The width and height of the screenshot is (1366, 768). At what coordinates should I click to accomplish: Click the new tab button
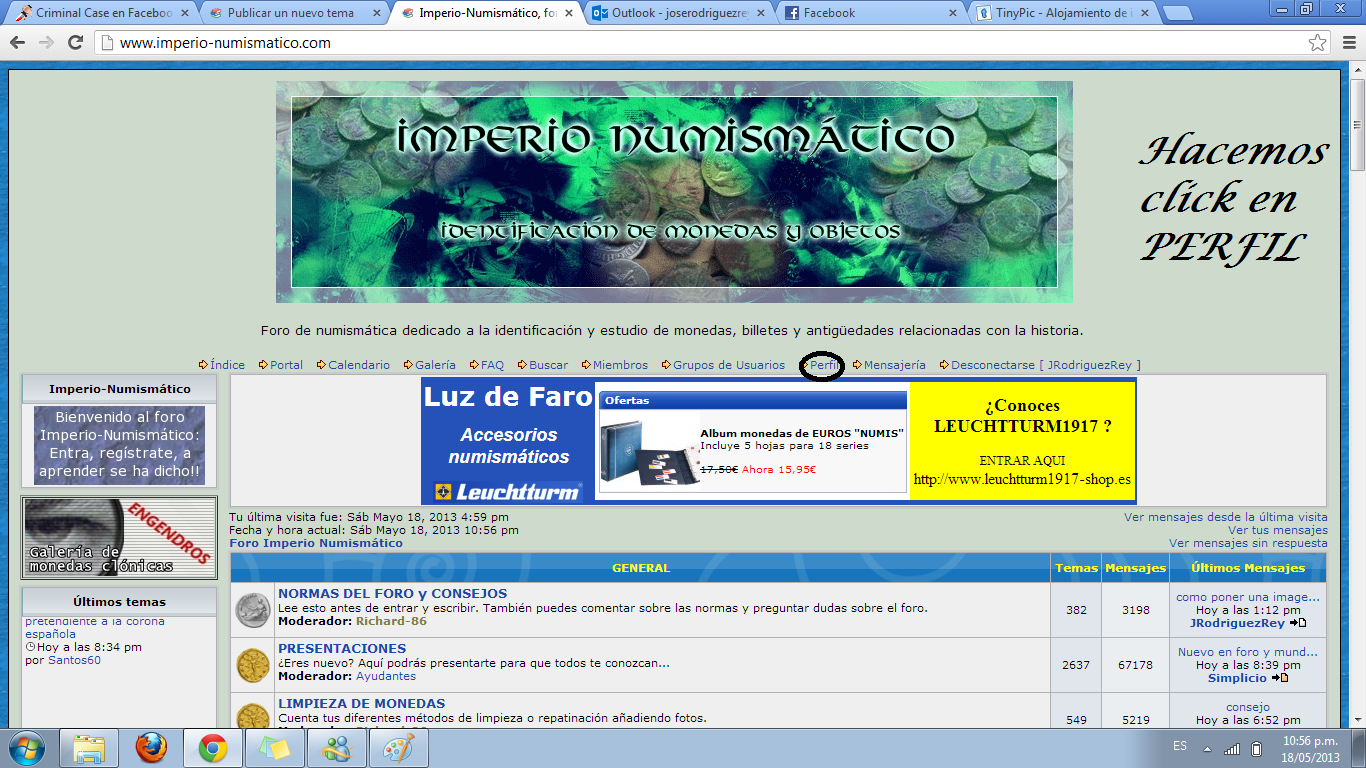(1178, 13)
